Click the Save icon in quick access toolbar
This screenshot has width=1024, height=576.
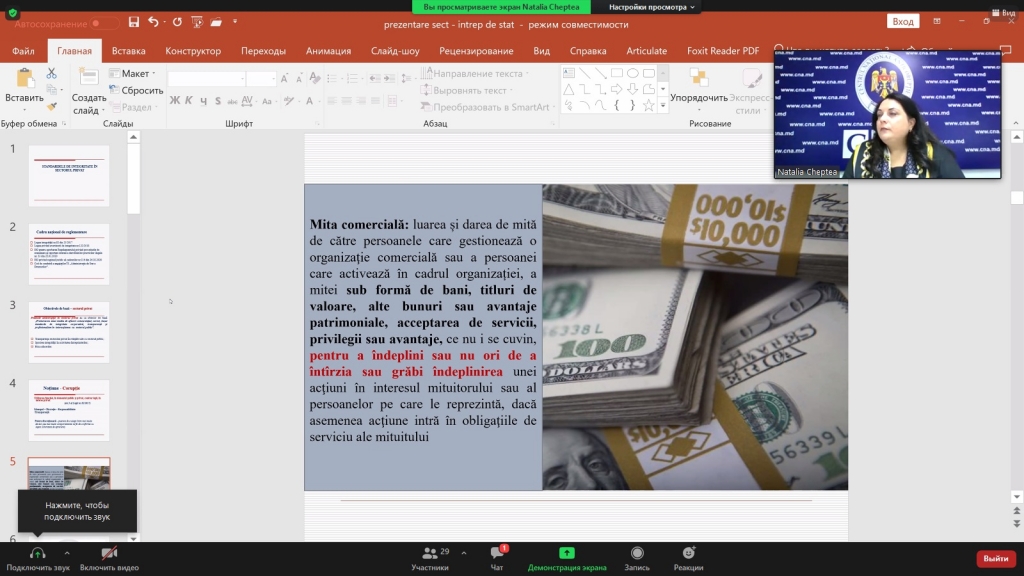point(130,22)
